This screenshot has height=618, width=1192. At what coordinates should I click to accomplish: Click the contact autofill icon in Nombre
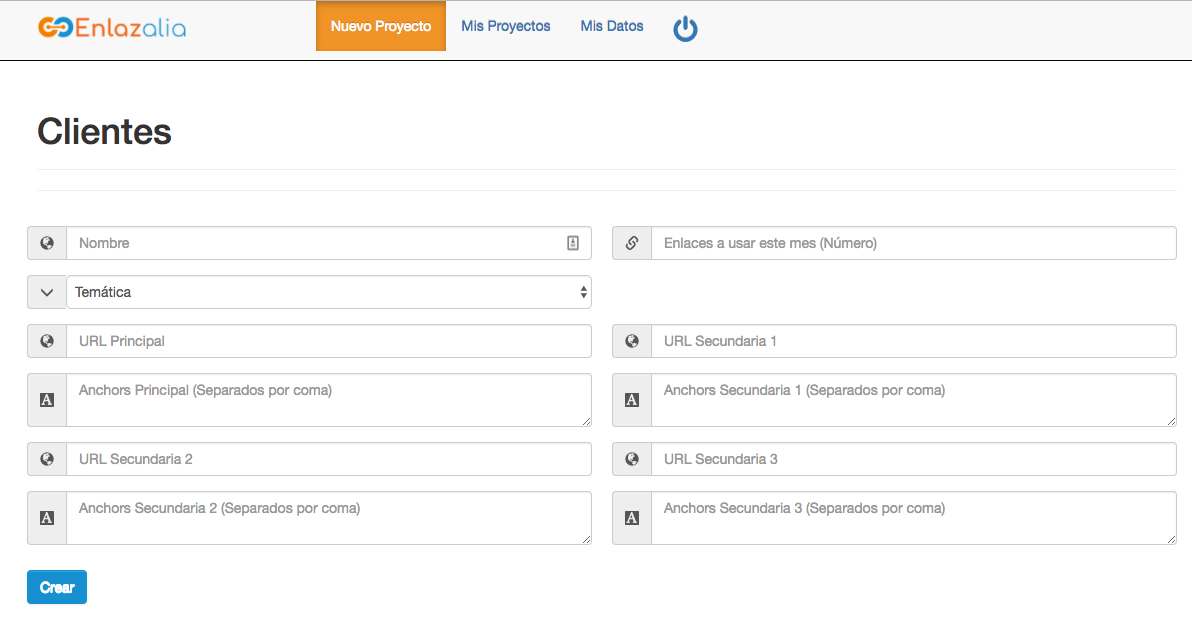tap(573, 243)
